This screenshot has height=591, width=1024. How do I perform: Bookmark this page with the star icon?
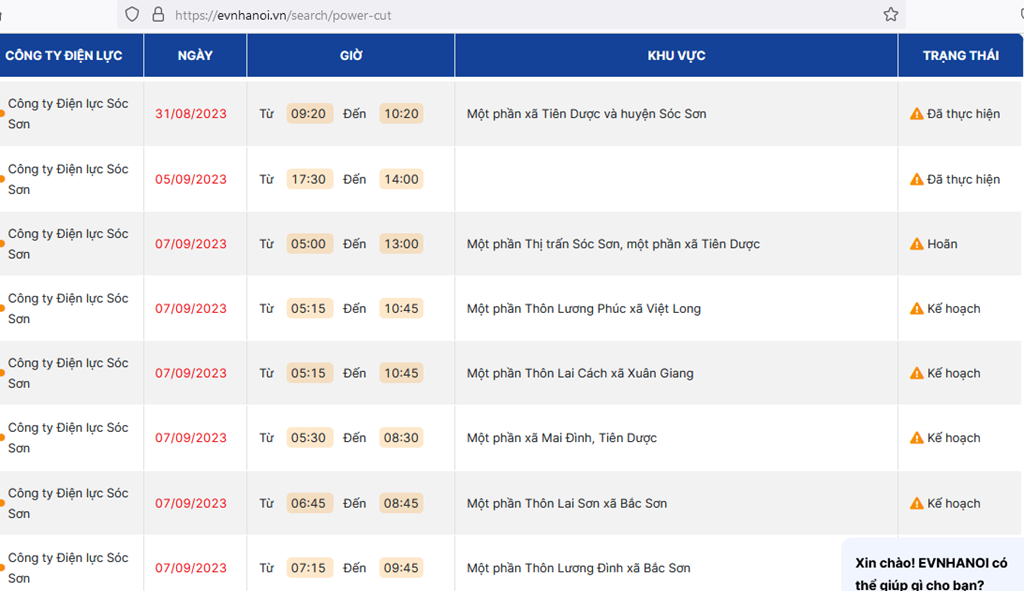(x=891, y=14)
